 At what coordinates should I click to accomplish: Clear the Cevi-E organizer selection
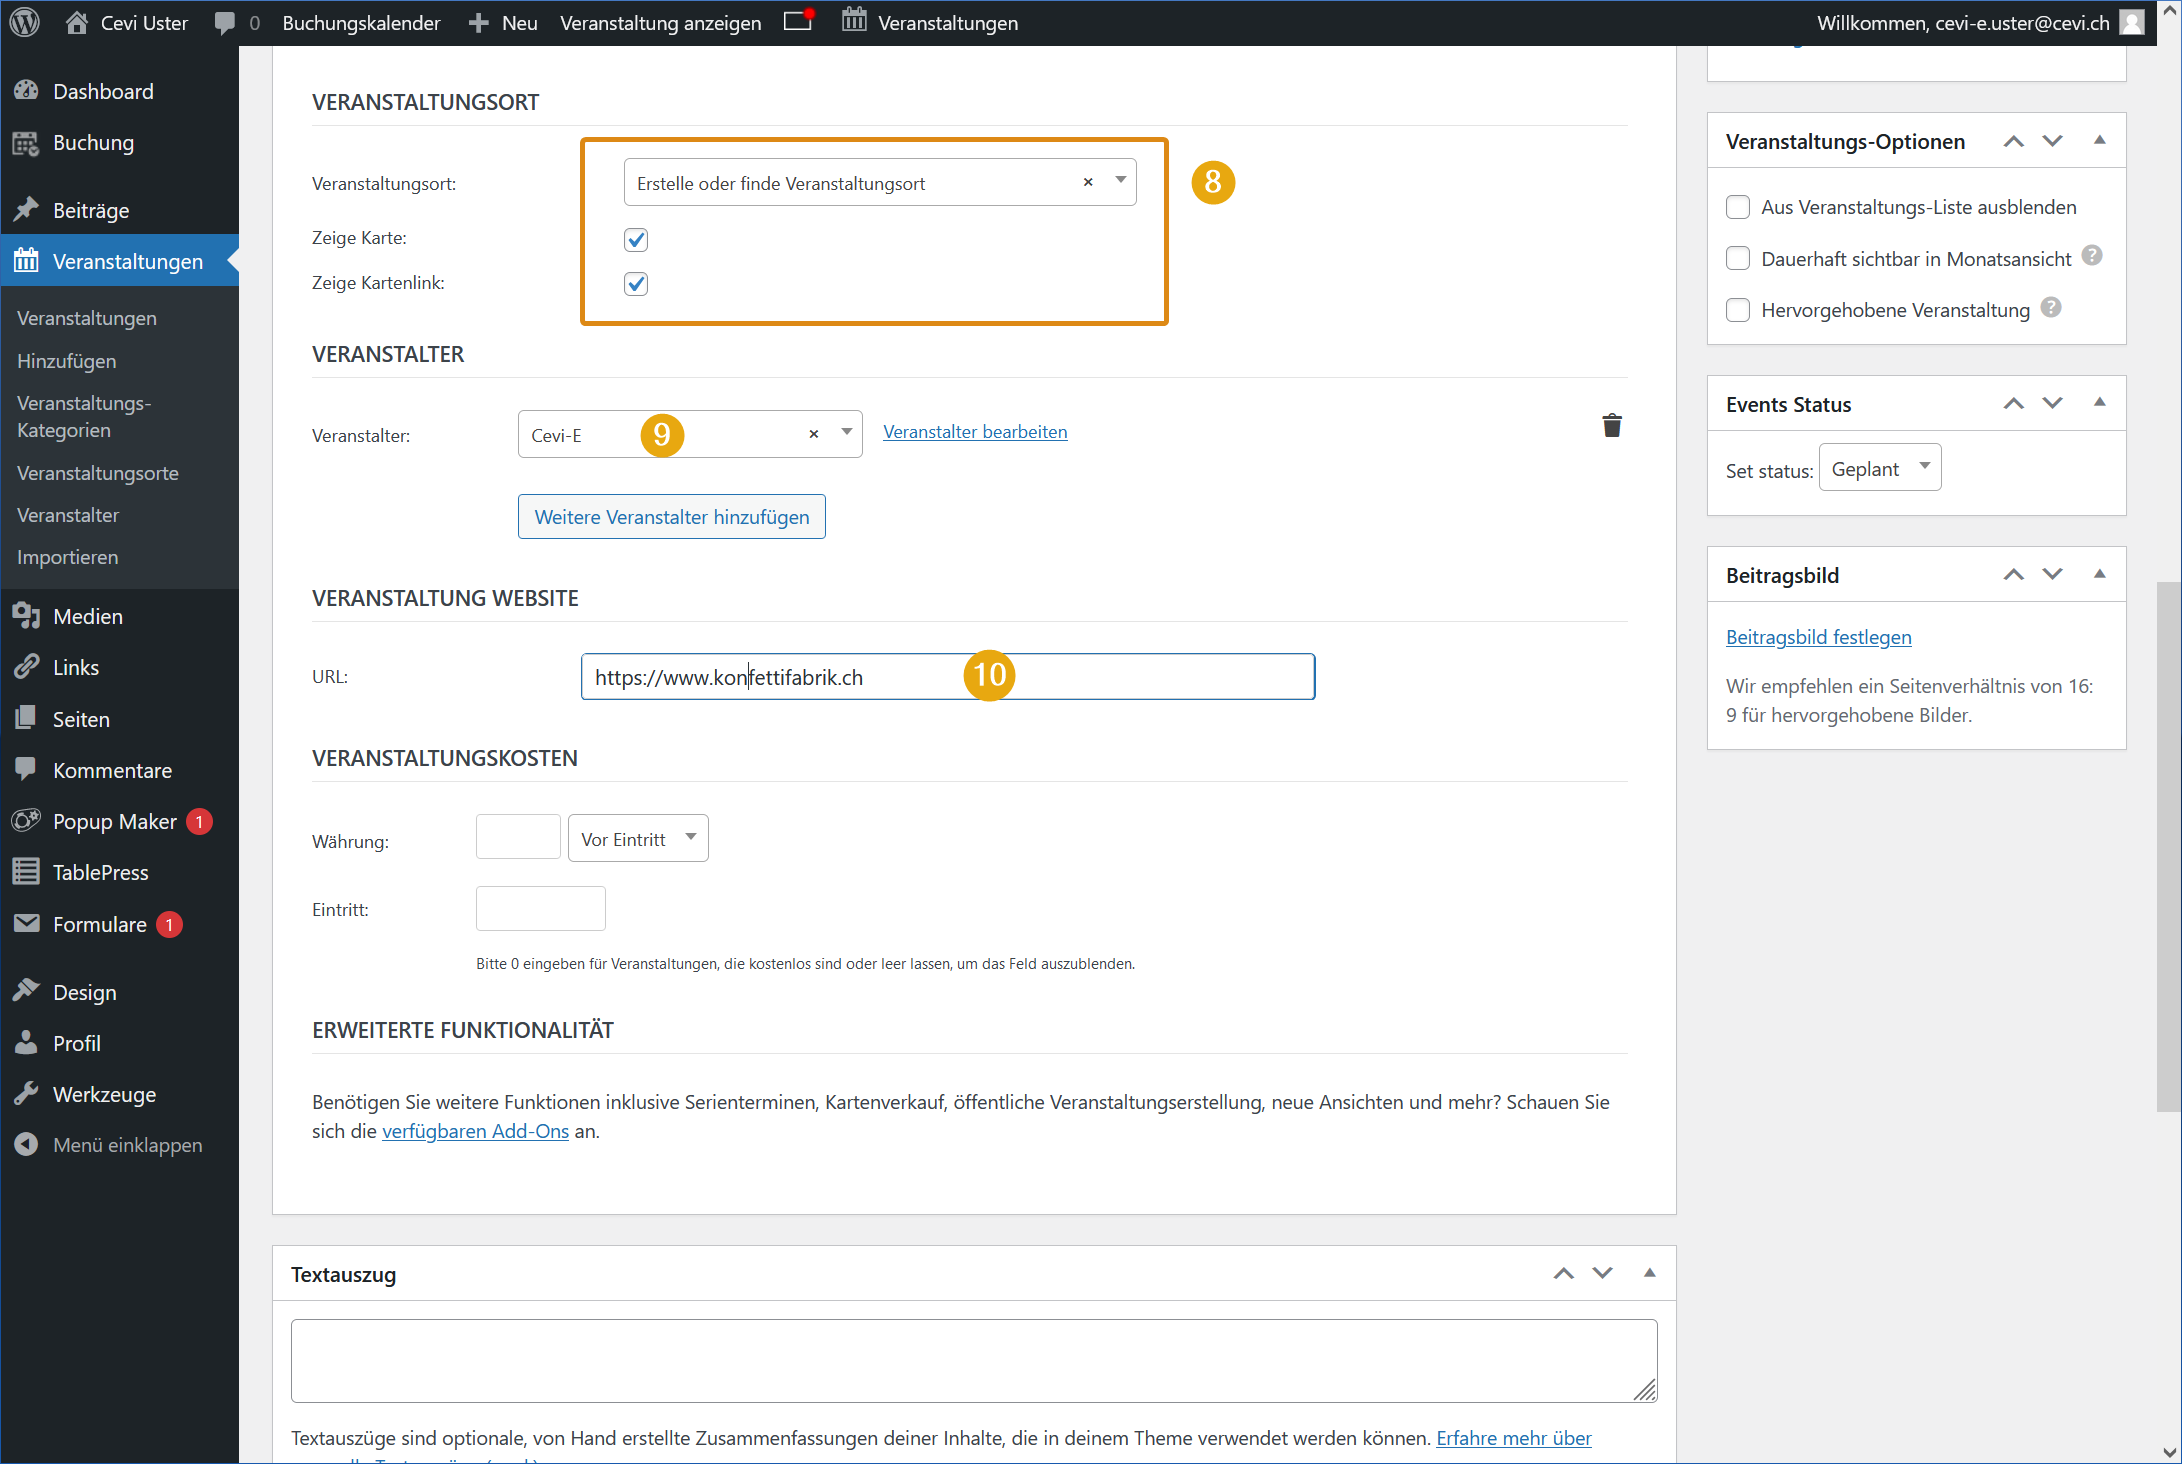(x=813, y=434)
